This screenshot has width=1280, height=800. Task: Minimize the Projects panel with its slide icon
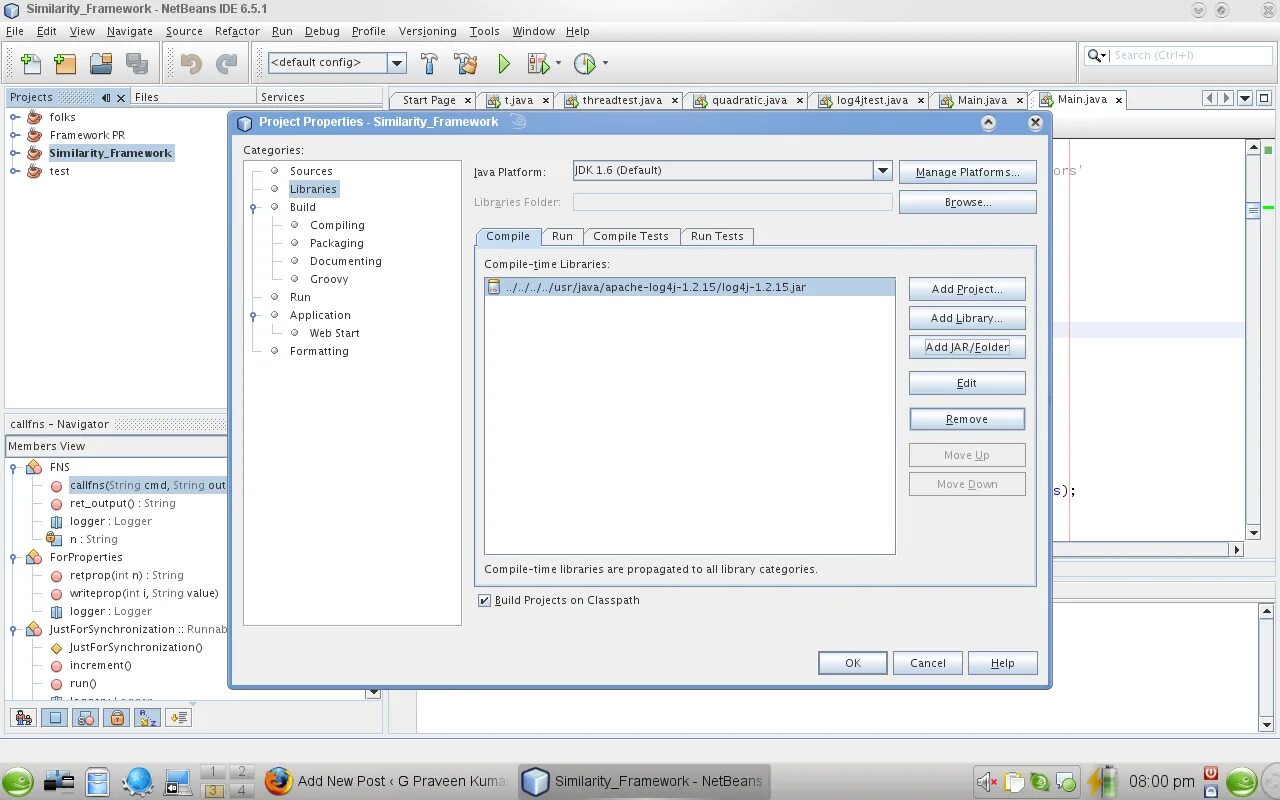[106, 97]
